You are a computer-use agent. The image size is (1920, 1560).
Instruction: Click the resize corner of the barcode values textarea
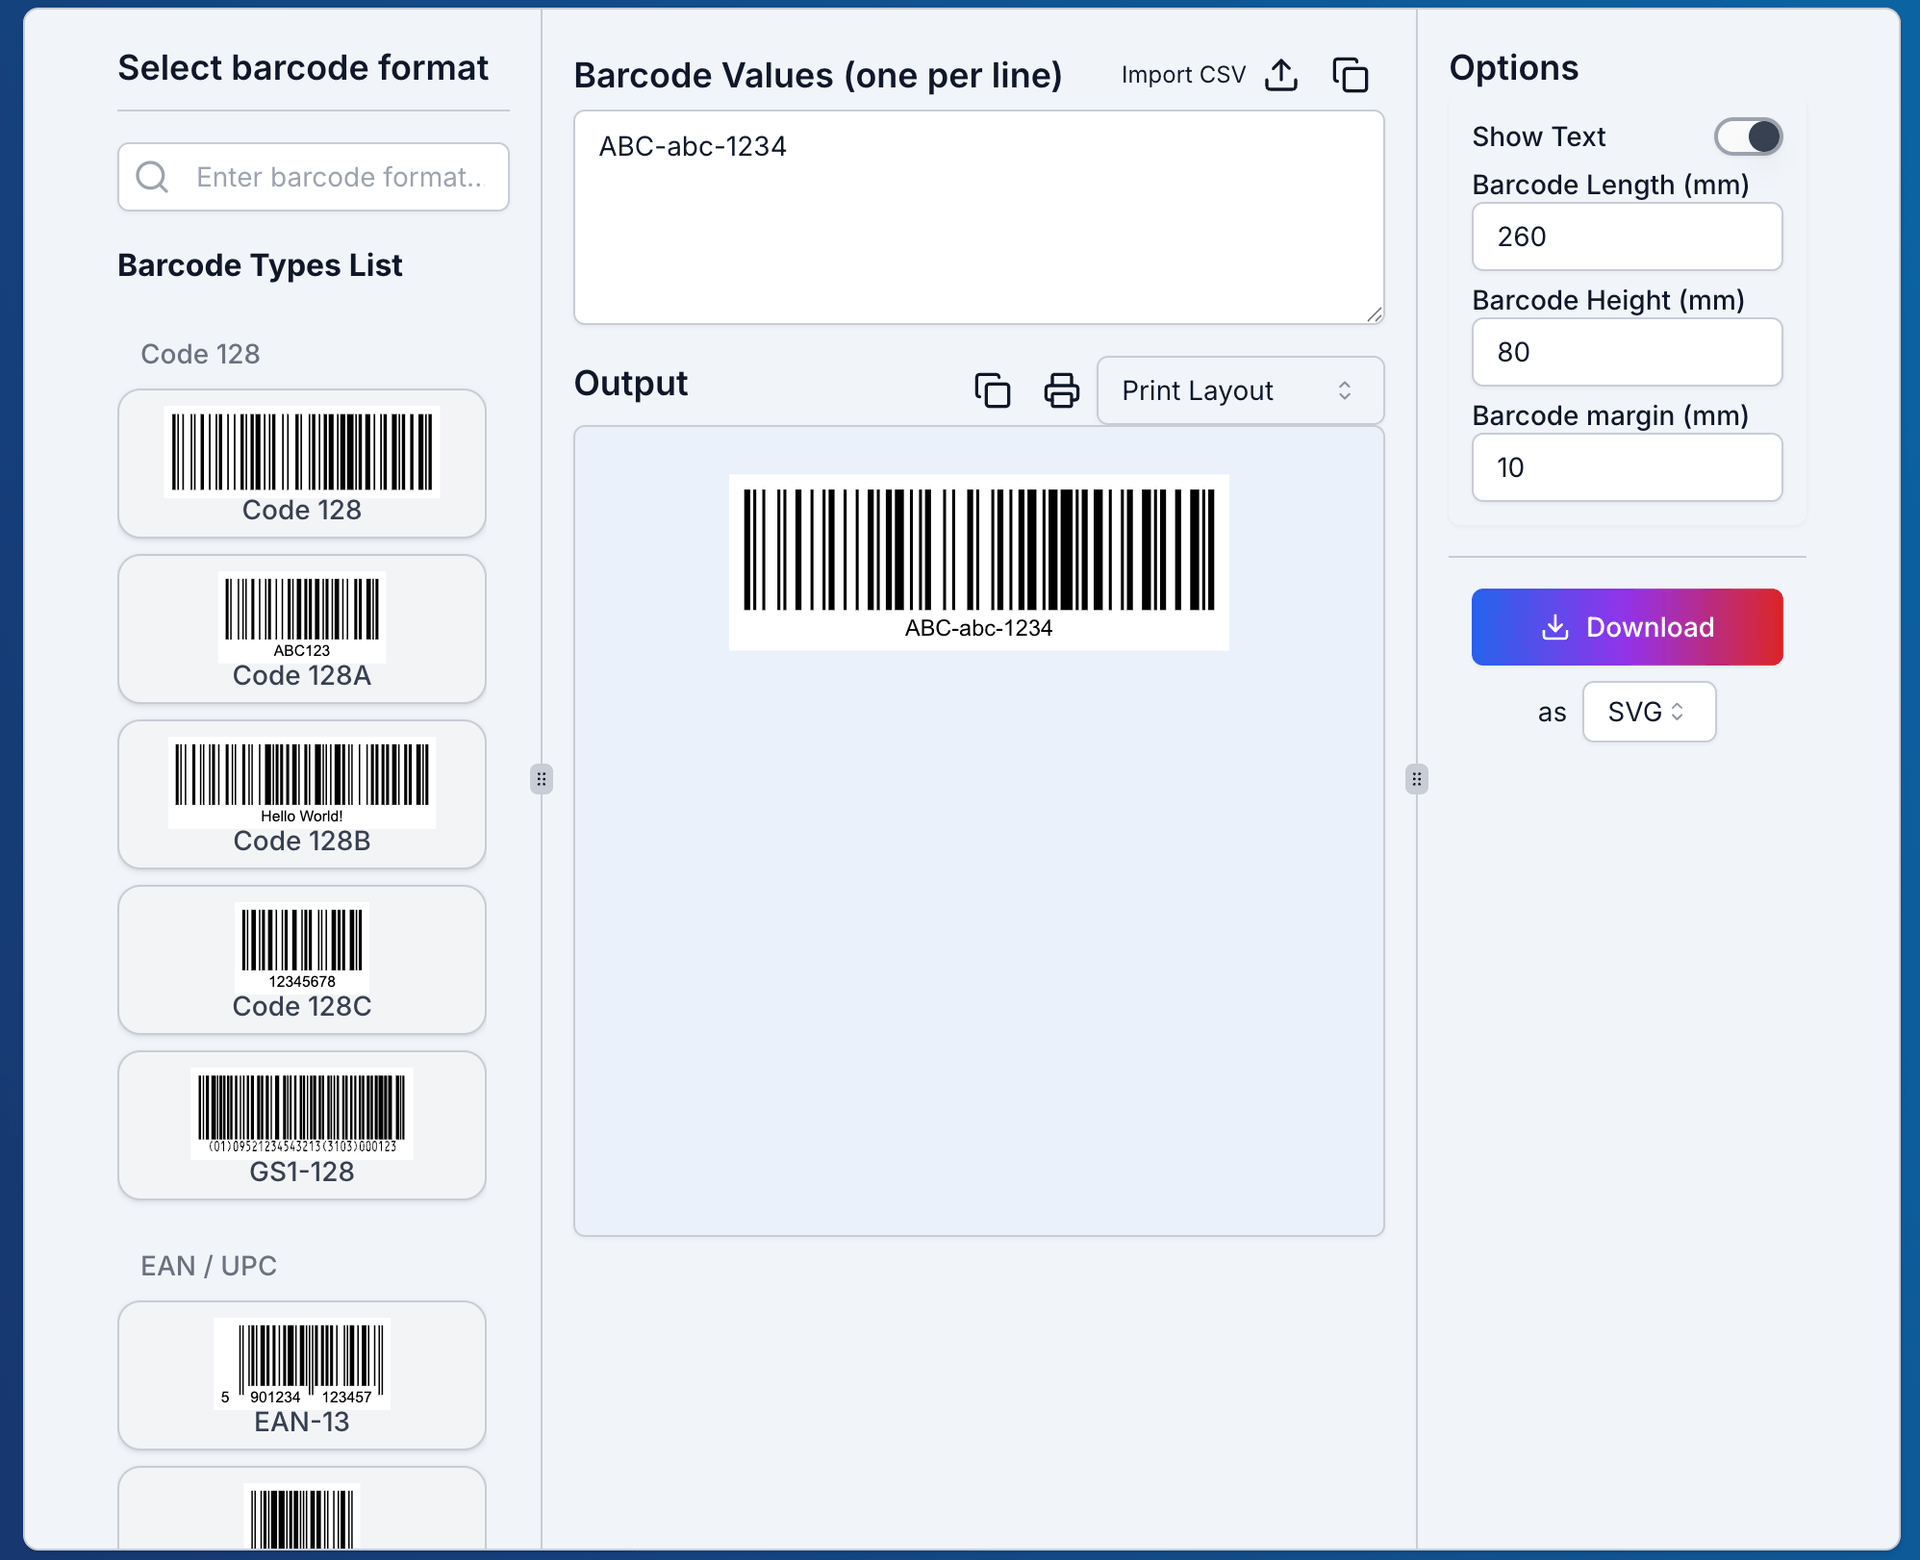[x=1374, y=314]
